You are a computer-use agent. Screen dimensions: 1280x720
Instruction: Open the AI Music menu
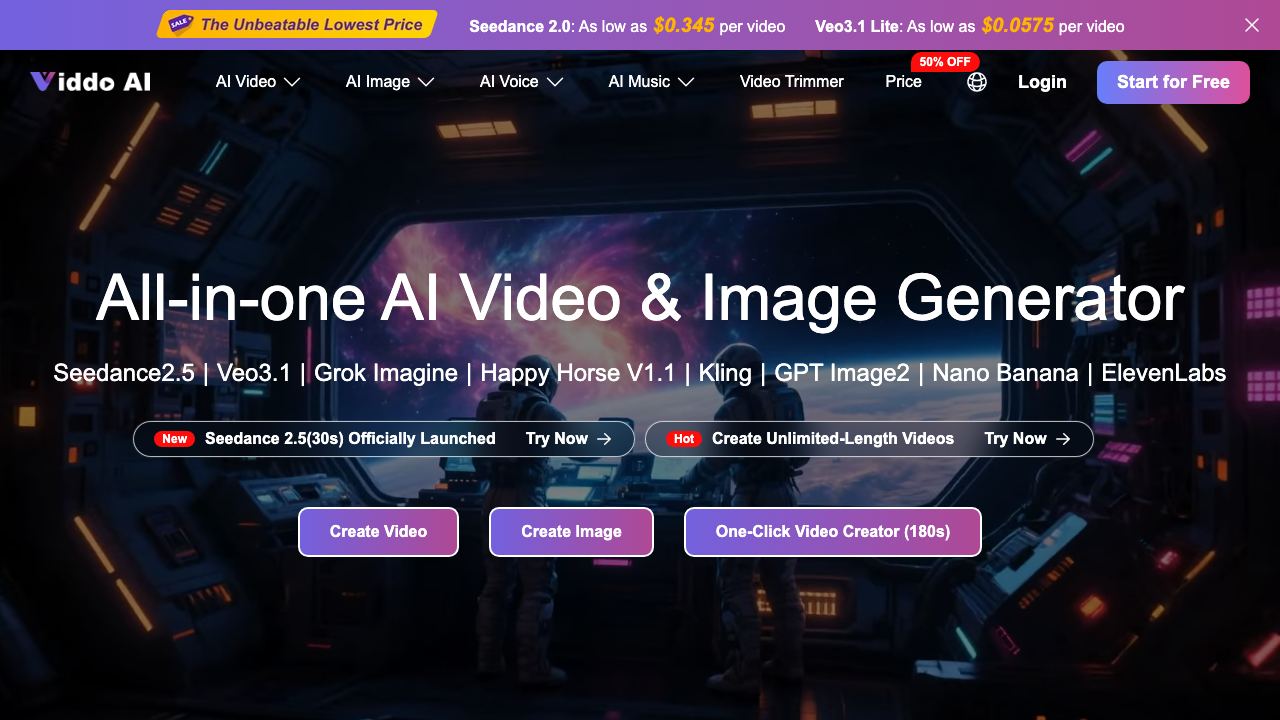651,82
